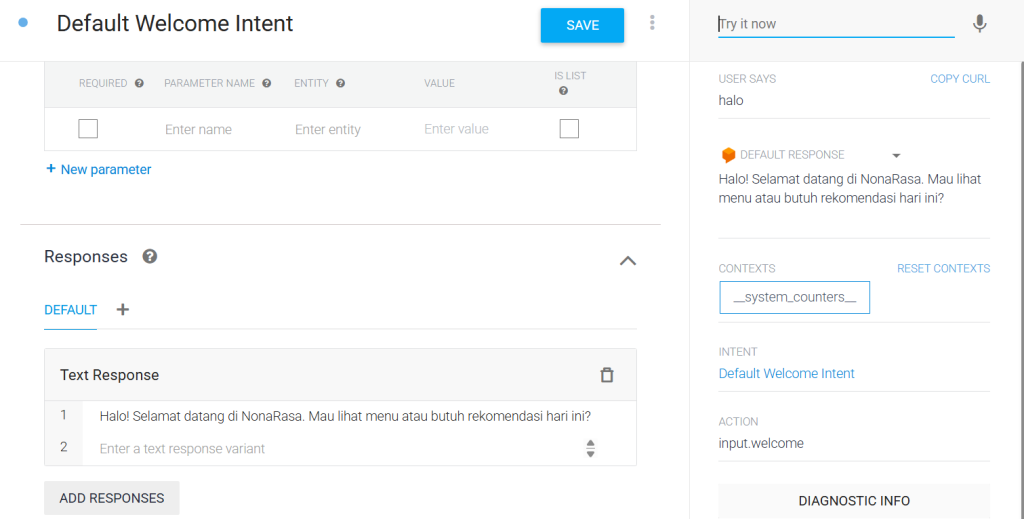Click RESET CONTEXTS link
1024x519 pixels.
(x=943, y=269)
